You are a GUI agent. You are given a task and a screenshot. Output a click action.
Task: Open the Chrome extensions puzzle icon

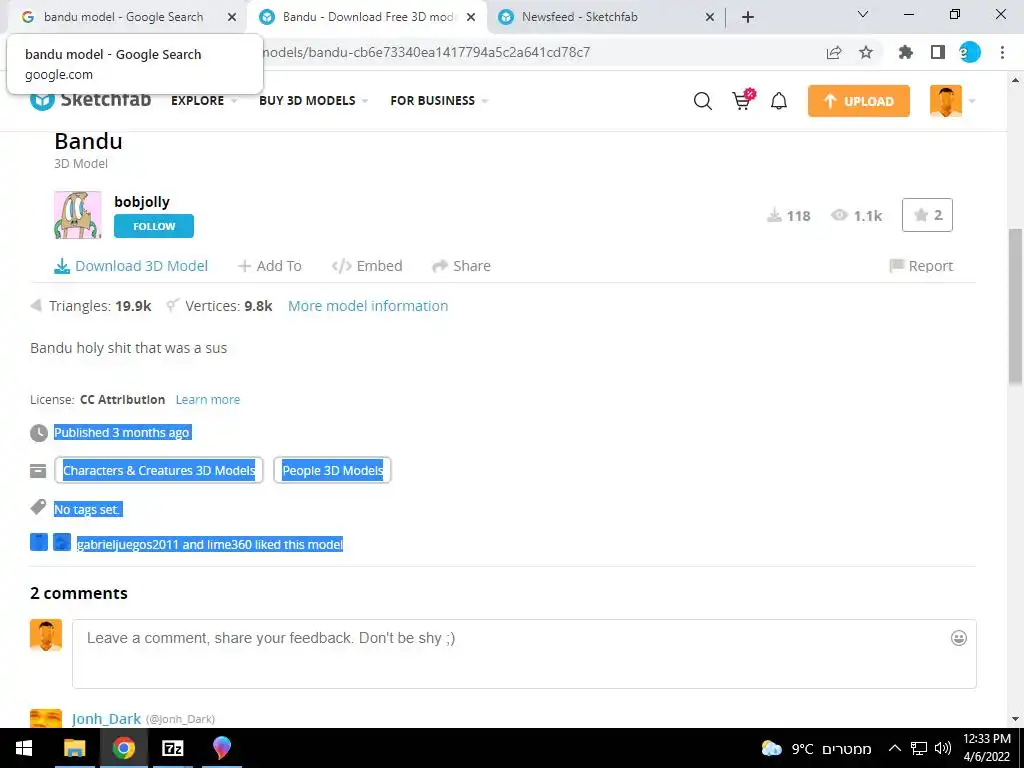pyautogui.click(x=906, y=53)
